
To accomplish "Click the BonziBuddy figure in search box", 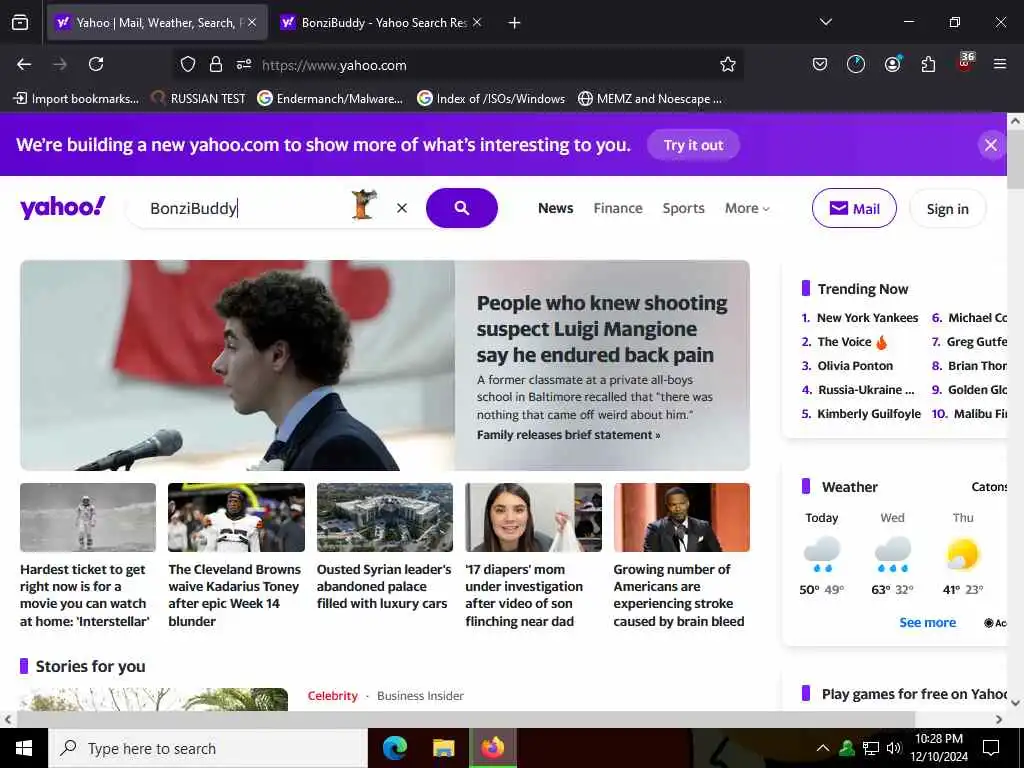I will 364,204.
